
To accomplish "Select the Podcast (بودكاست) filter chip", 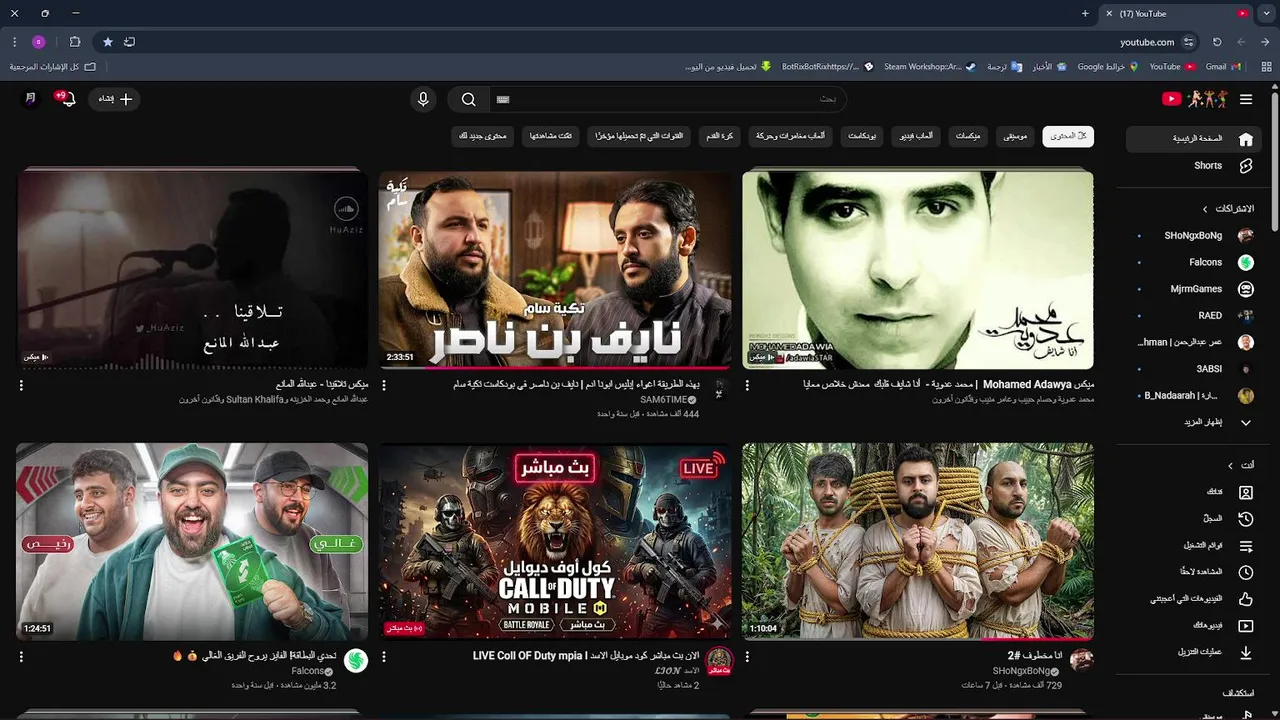I will click(864, 136).
